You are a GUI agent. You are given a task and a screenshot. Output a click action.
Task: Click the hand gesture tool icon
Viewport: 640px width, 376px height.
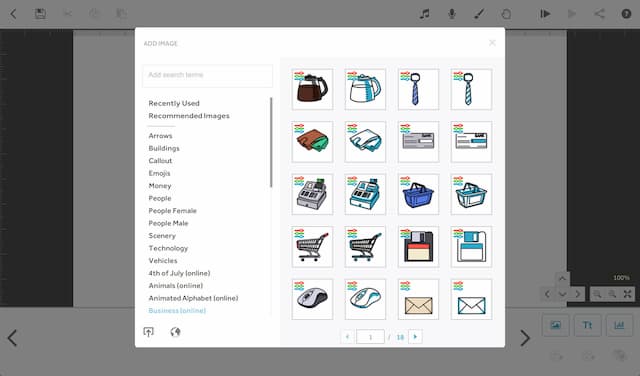click(x=506, y=14)
